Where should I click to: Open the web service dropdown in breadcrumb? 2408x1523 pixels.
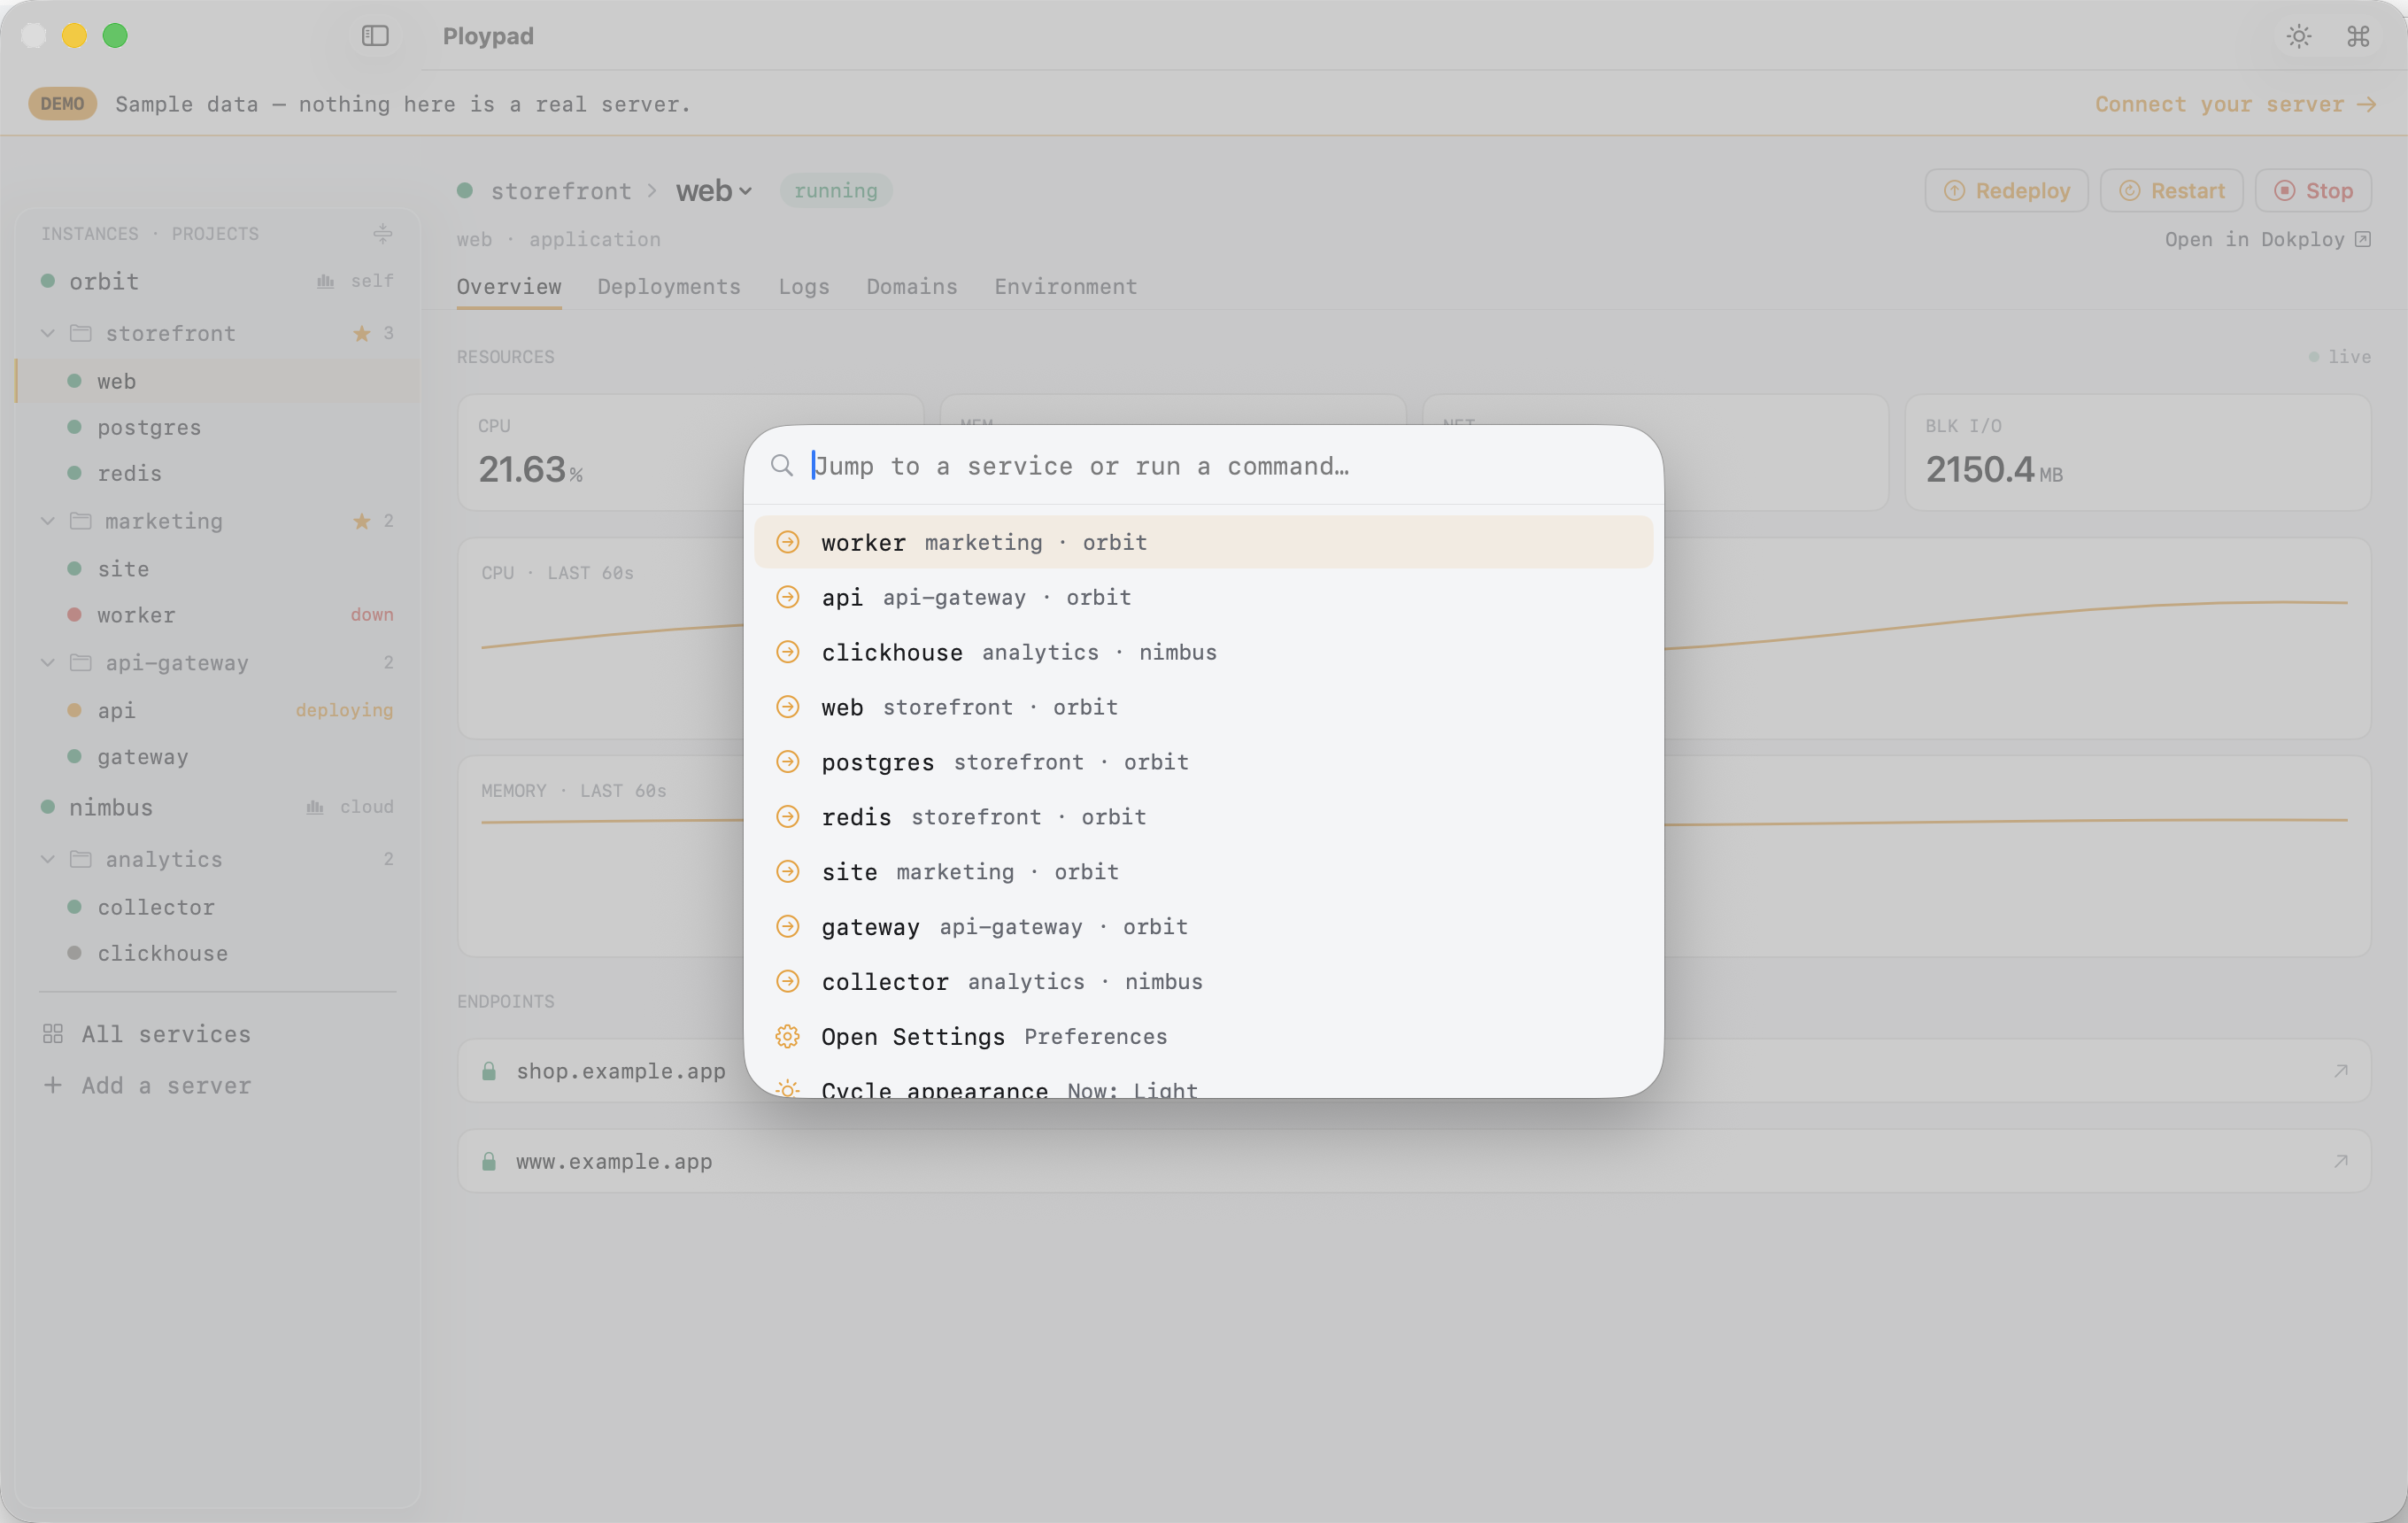[x=714, y=190]
